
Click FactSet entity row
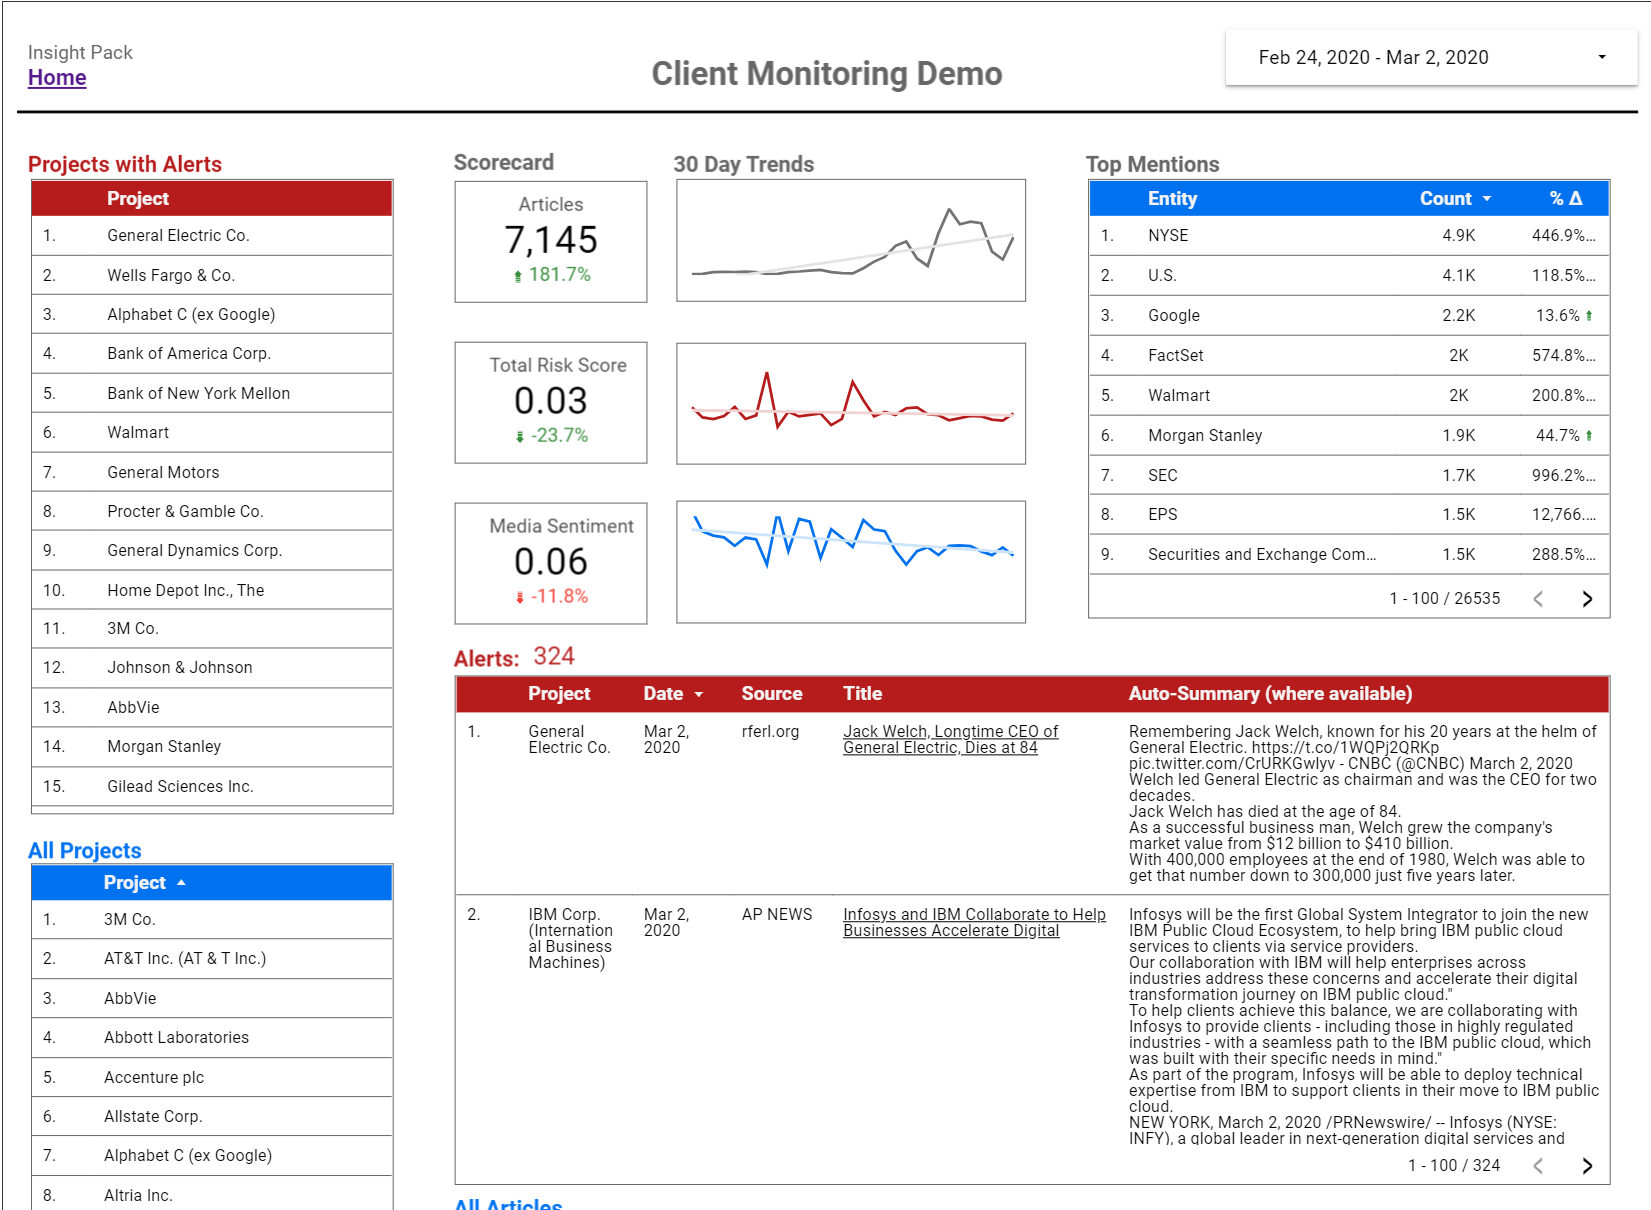click(1349, 356)
